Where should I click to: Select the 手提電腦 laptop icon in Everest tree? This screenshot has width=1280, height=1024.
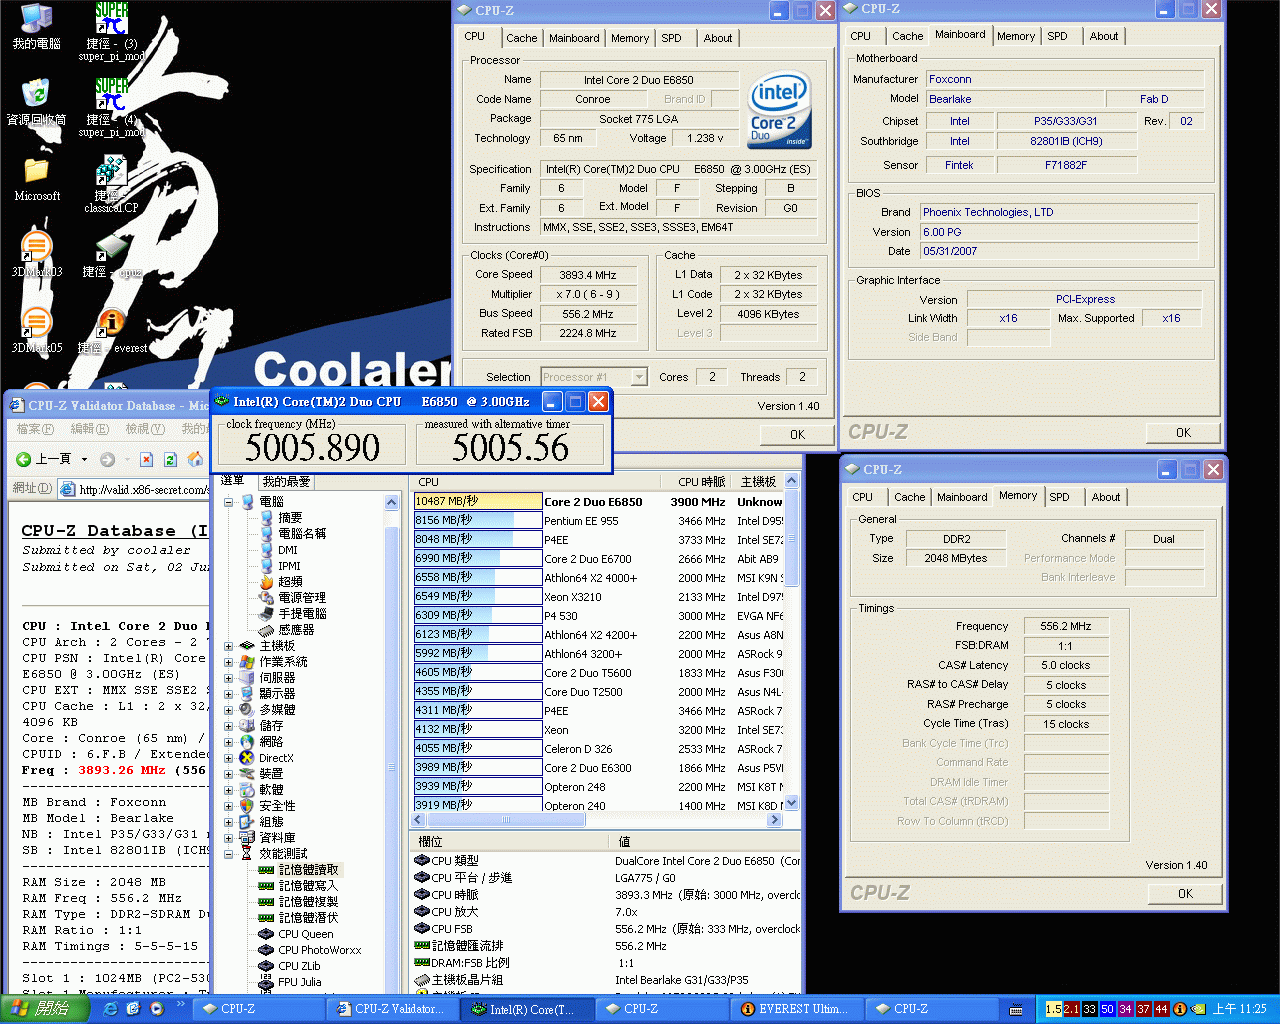tap(267, 614)
